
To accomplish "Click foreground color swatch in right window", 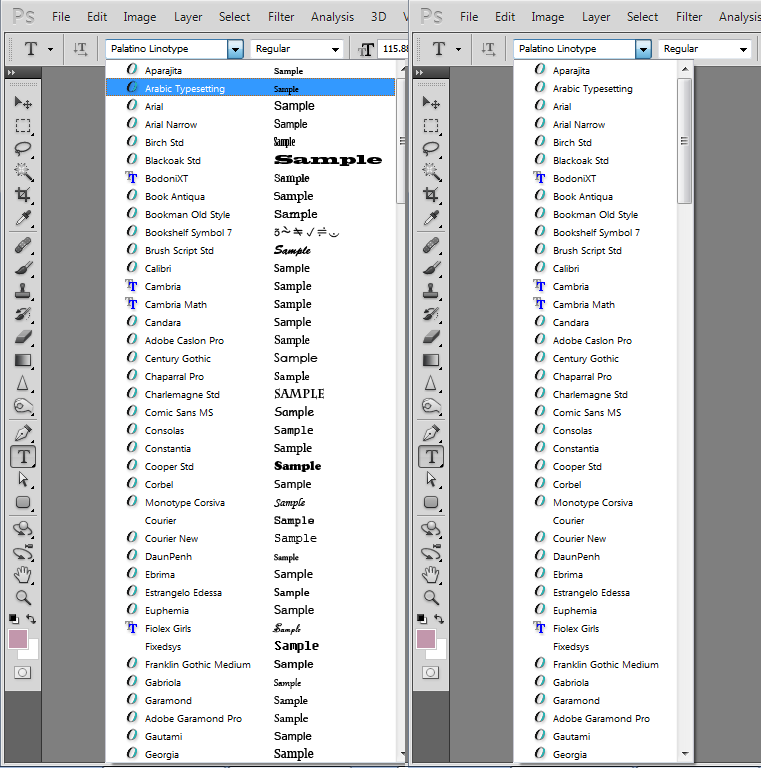I will [x=426, y=639].
